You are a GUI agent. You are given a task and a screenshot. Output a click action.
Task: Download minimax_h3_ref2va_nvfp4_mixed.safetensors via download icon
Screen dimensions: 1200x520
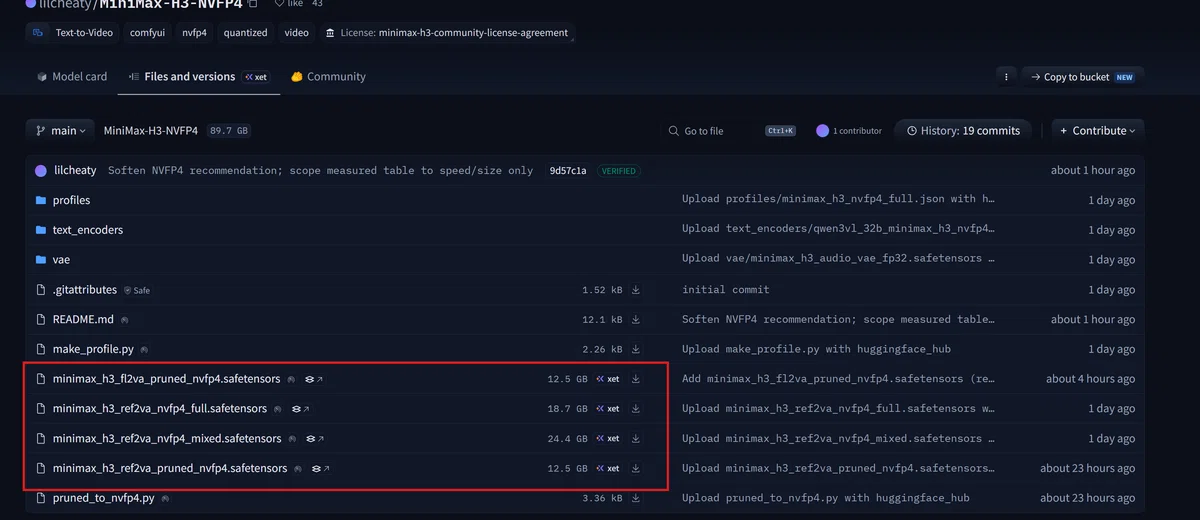[636, 438]
